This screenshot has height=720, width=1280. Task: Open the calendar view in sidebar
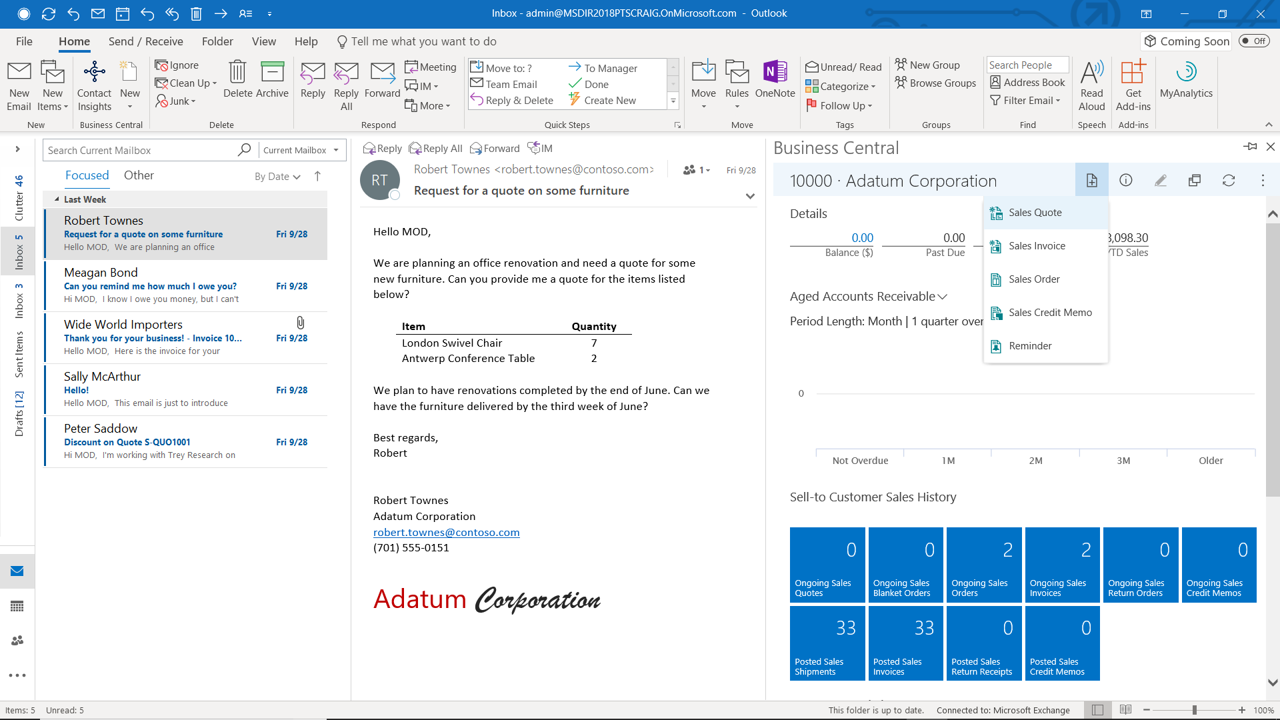17,606
